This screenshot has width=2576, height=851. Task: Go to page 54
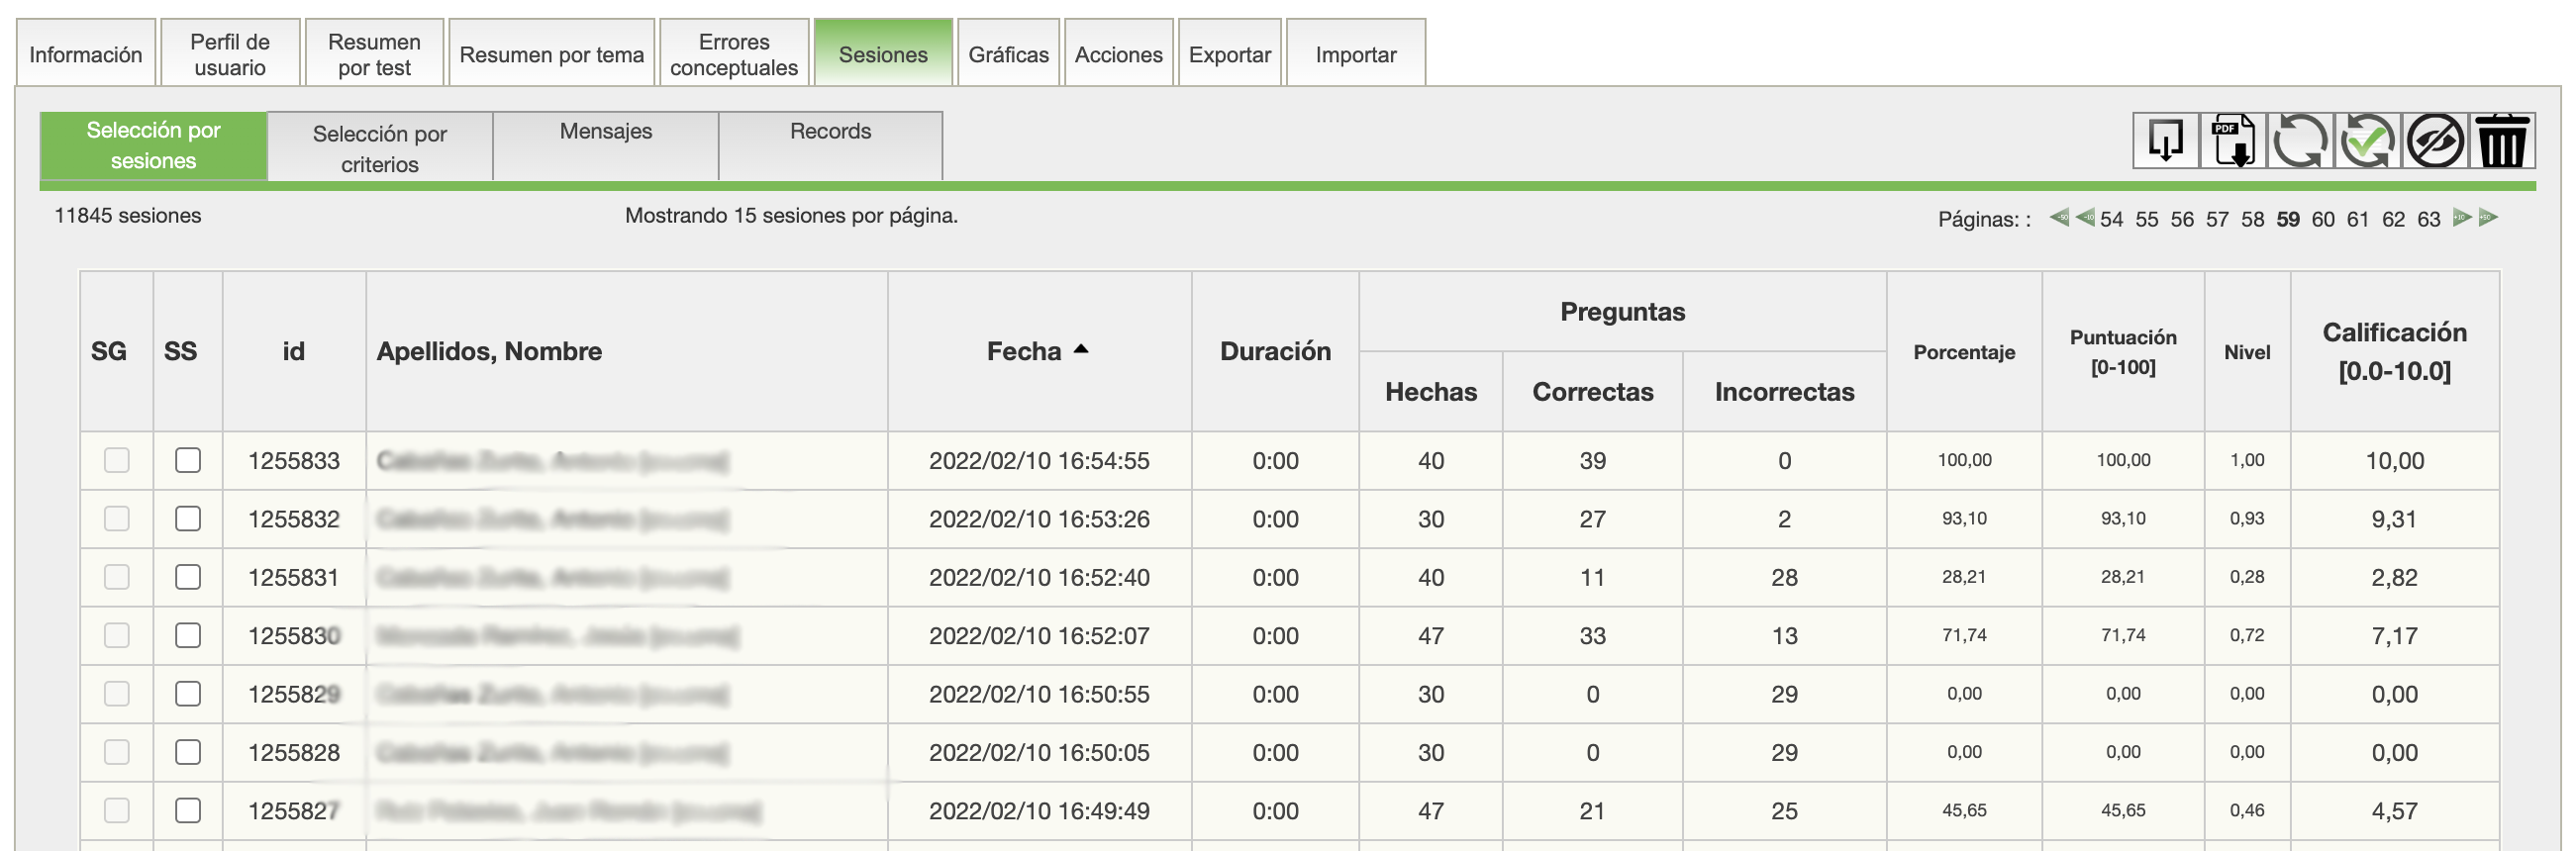[2111, 219]
